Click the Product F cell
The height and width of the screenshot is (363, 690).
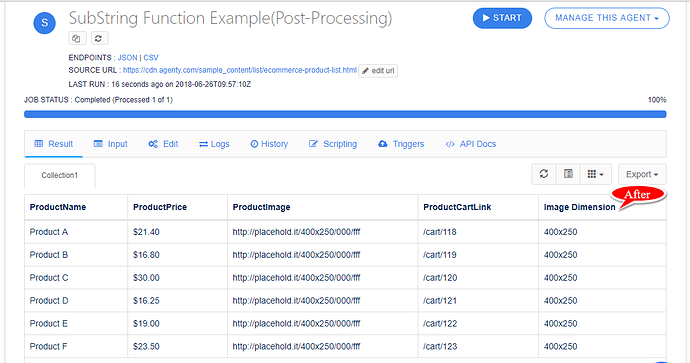[76, 346]
